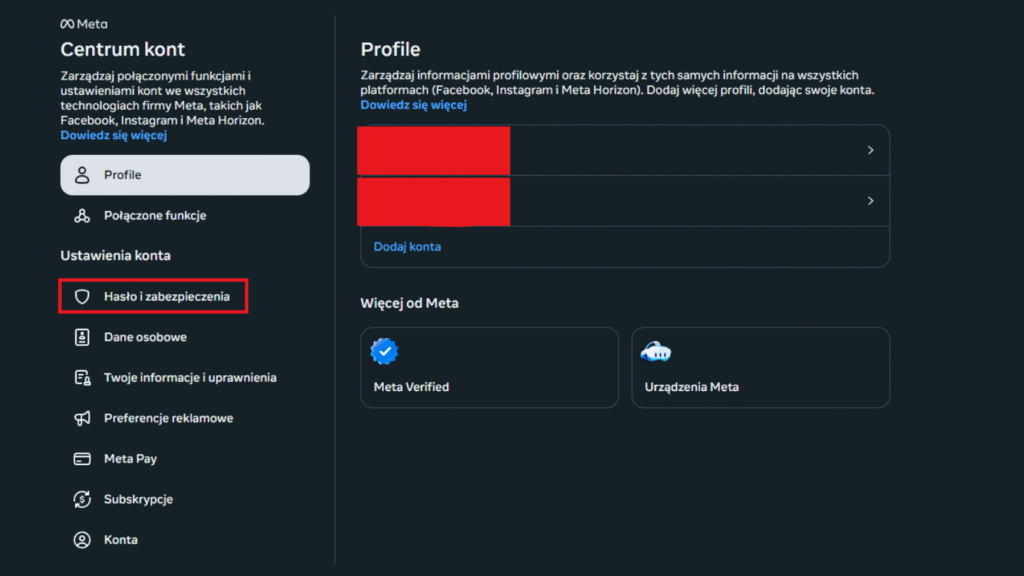The height and width of the screenshot is (576, 1024).
Task: Click the Profile page heading
Action: 391,50
